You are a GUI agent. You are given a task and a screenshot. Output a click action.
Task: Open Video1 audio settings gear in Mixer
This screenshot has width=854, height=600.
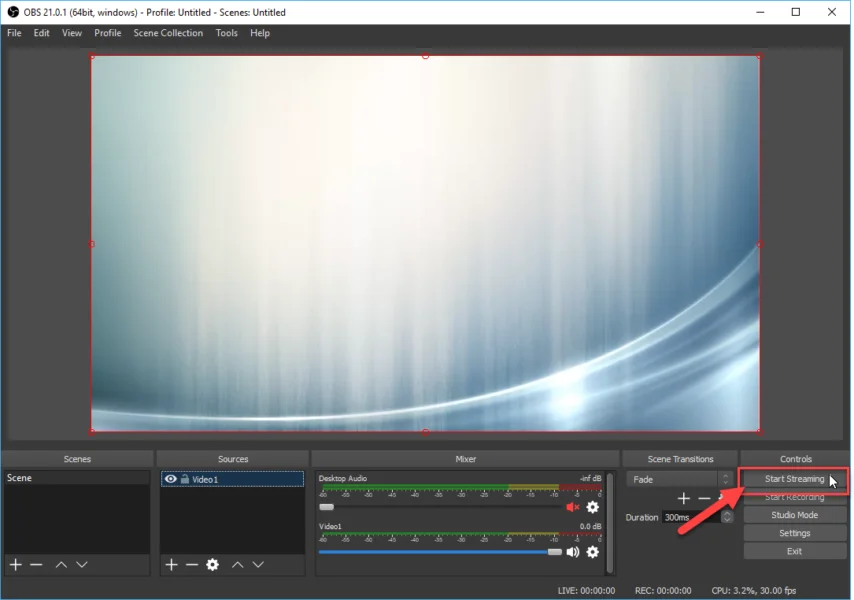point(593,552)
